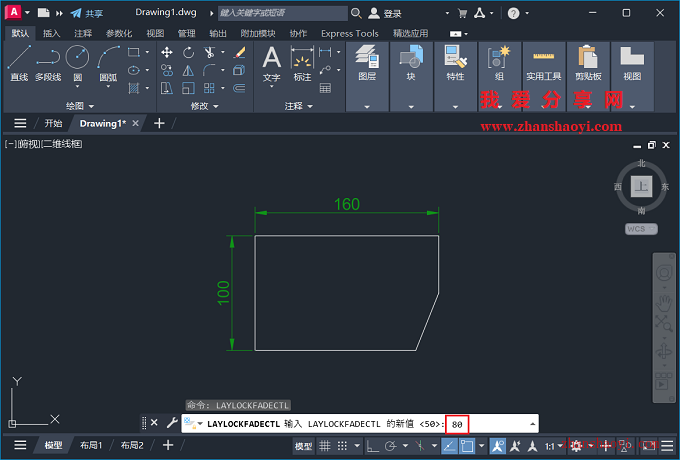This screenshot has width=680, height=460.
Task: Open the annotation scale 1:1 dropdown
Action: (x=554, y=446)
